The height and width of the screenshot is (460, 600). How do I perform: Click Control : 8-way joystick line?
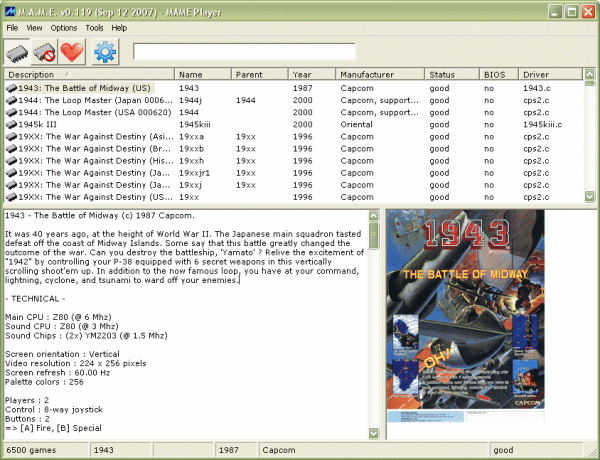54,410
